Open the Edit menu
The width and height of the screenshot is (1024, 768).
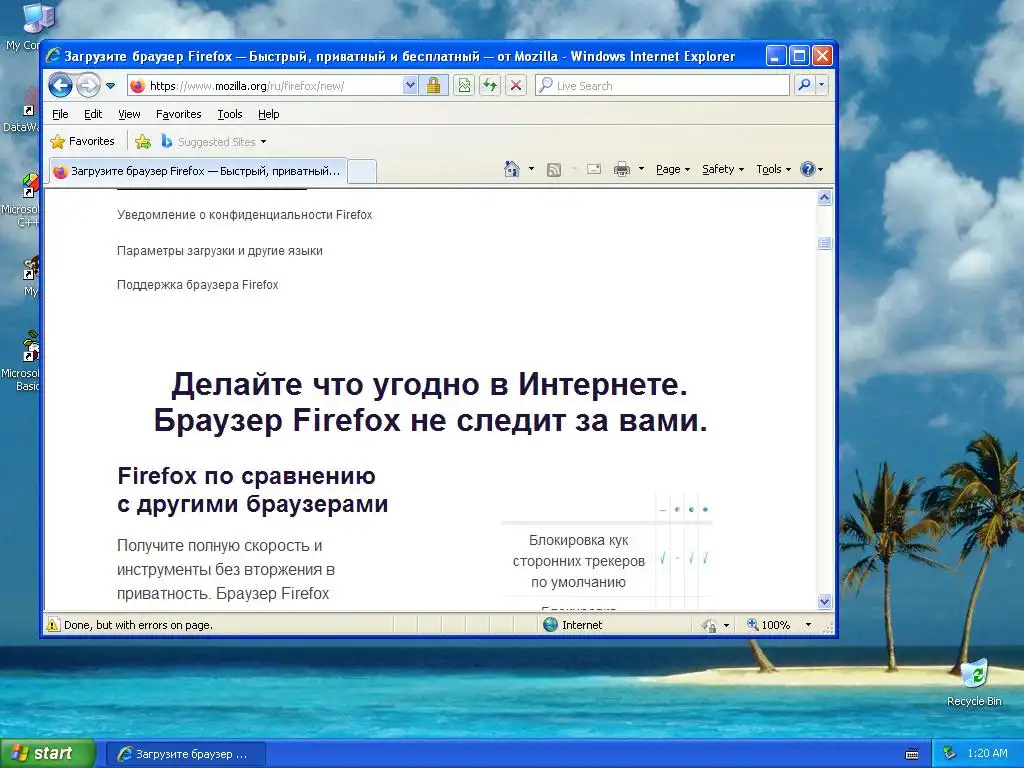[x=93, y=114]
